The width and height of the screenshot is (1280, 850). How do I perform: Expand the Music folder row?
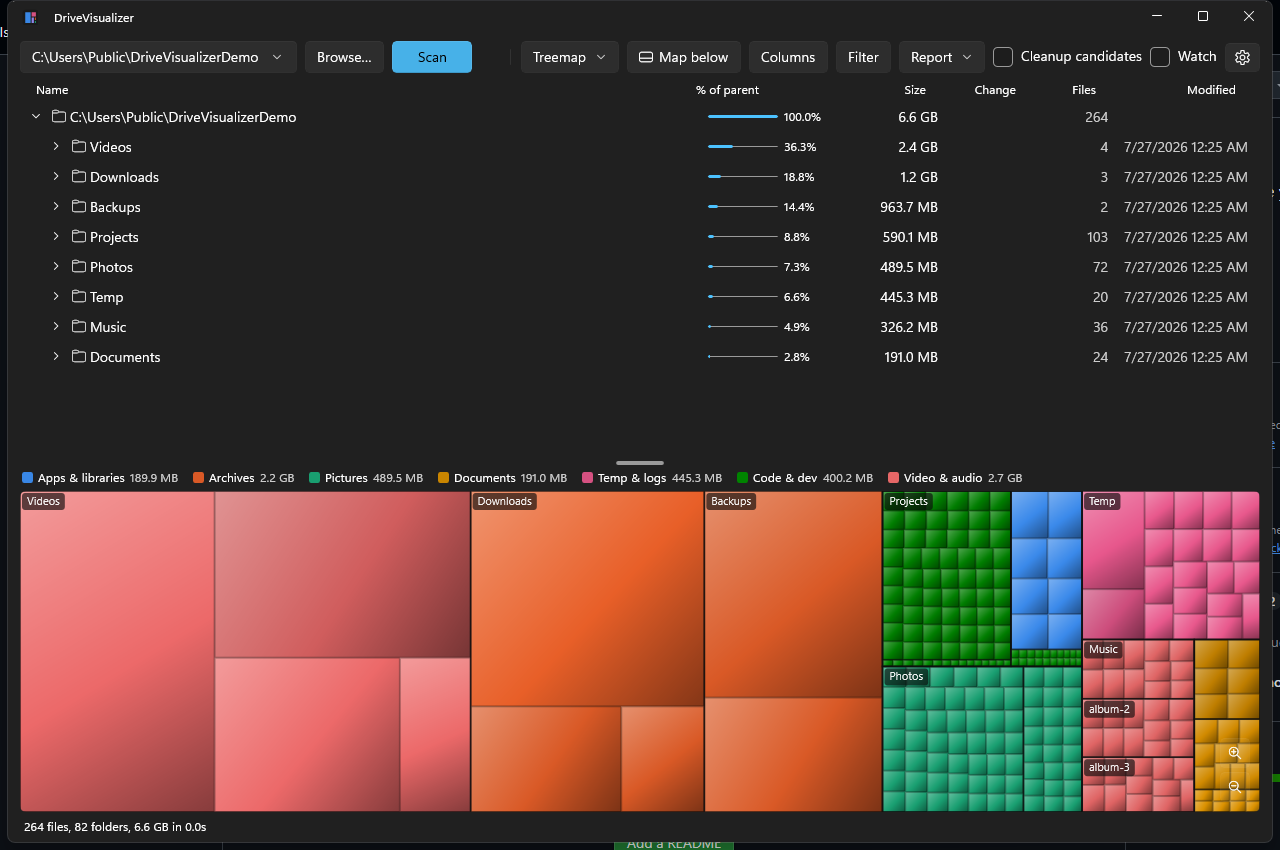pyautogui.click(x=56, y=327)
